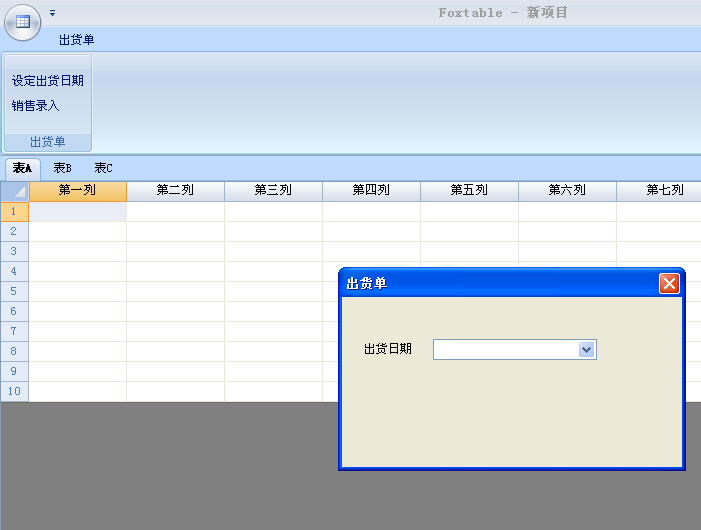Click 设定出货日期 in the ribbon
Image resolution: width=701 pixels, height=530 pixels.
pyautogui.click(x=47, y=80)
